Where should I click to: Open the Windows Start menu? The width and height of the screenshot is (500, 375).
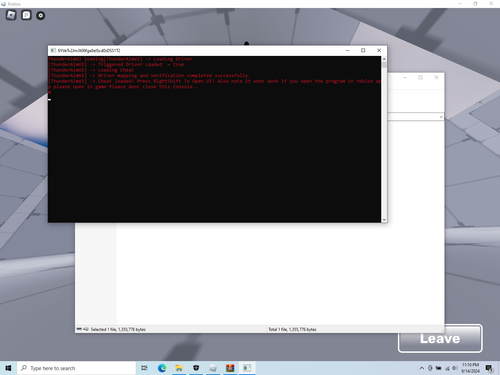click(x=8, y=368)
